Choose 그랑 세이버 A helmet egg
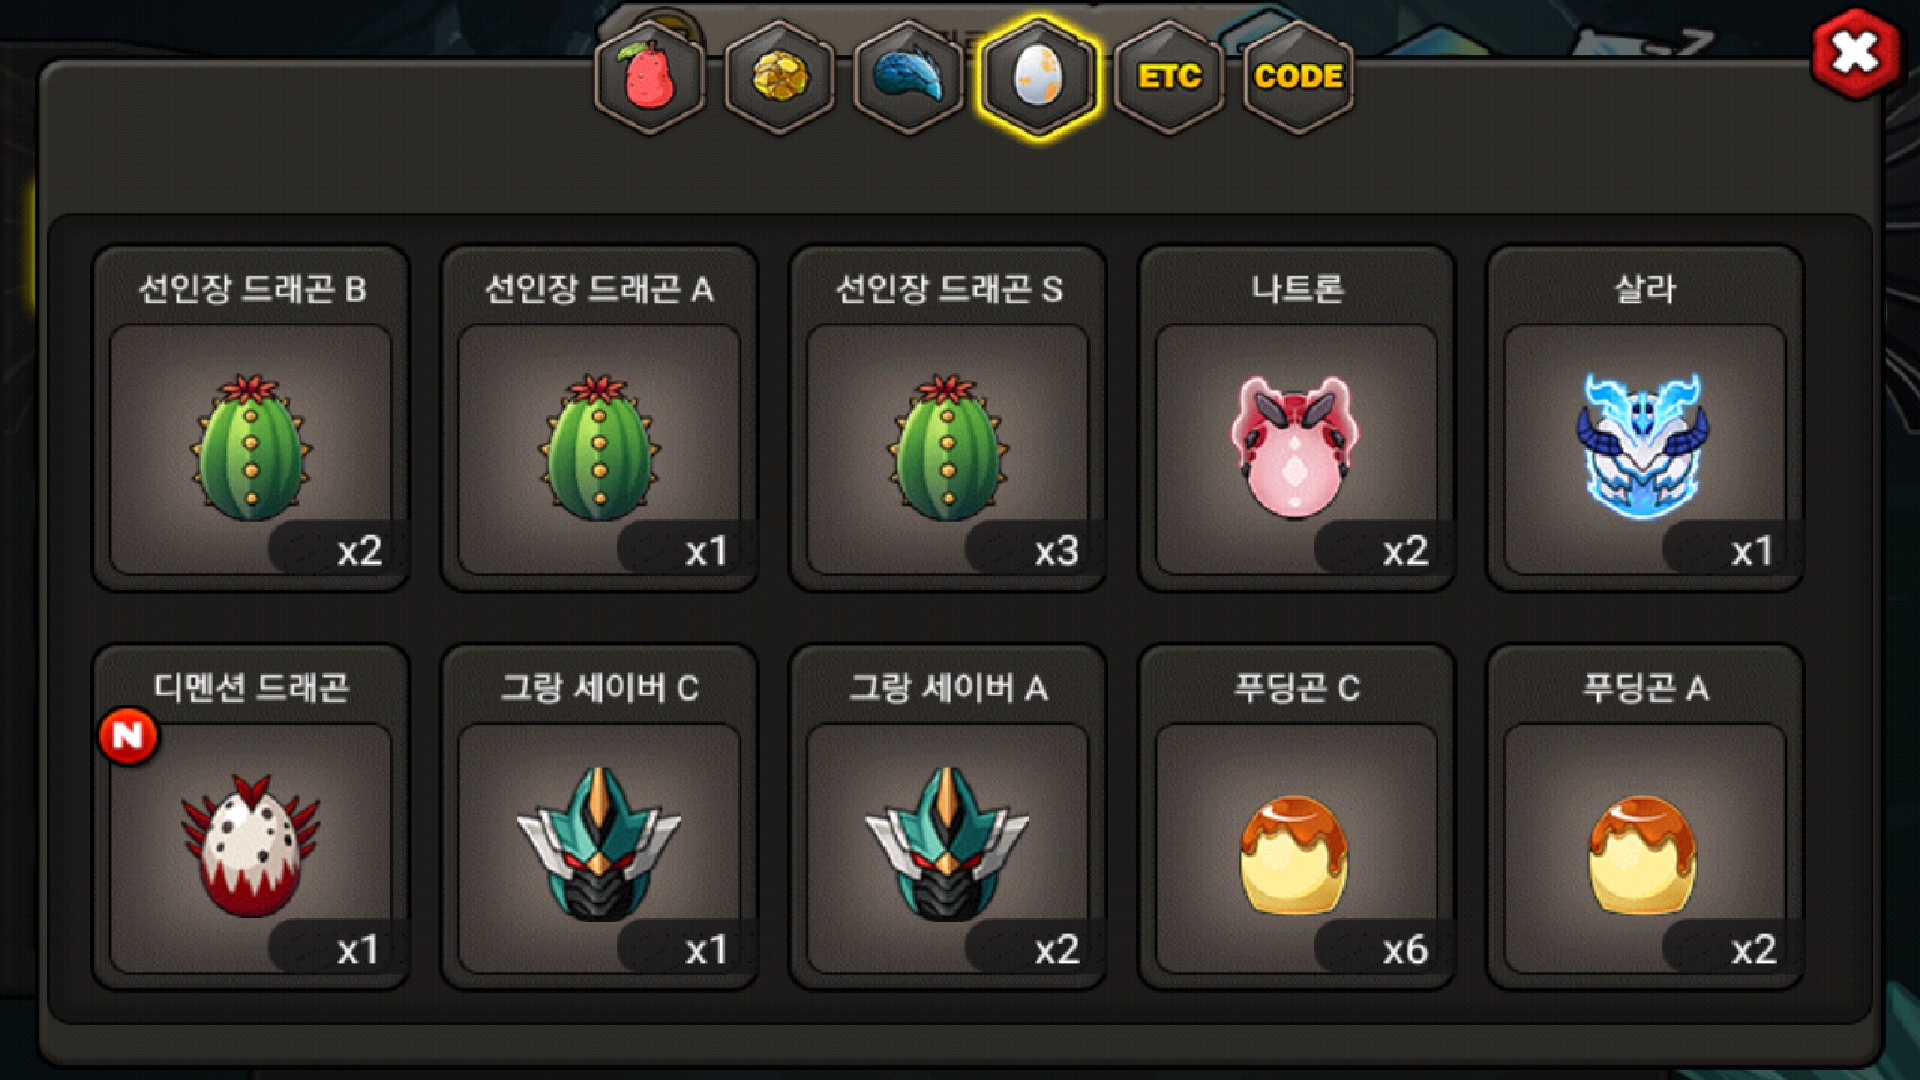 tap(948, 817)
